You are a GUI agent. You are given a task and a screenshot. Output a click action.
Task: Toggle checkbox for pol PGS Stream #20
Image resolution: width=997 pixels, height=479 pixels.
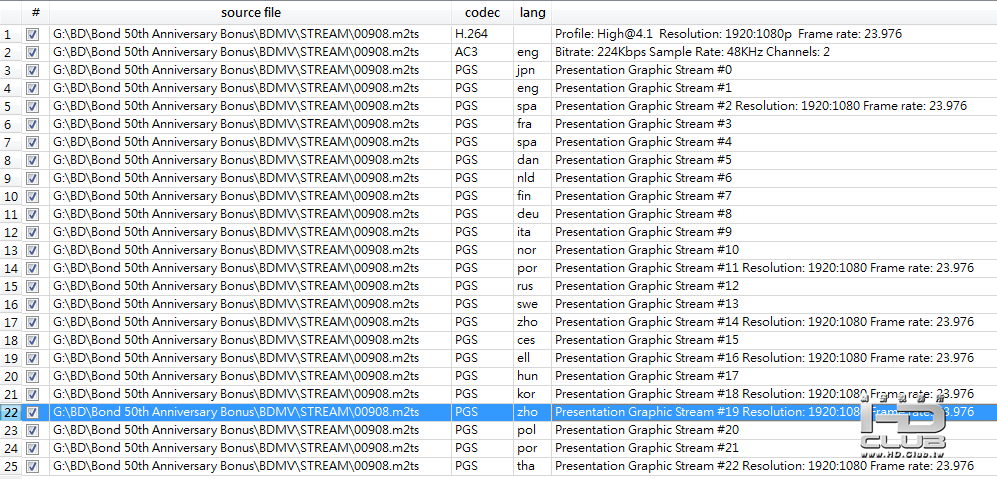[33, 430]
